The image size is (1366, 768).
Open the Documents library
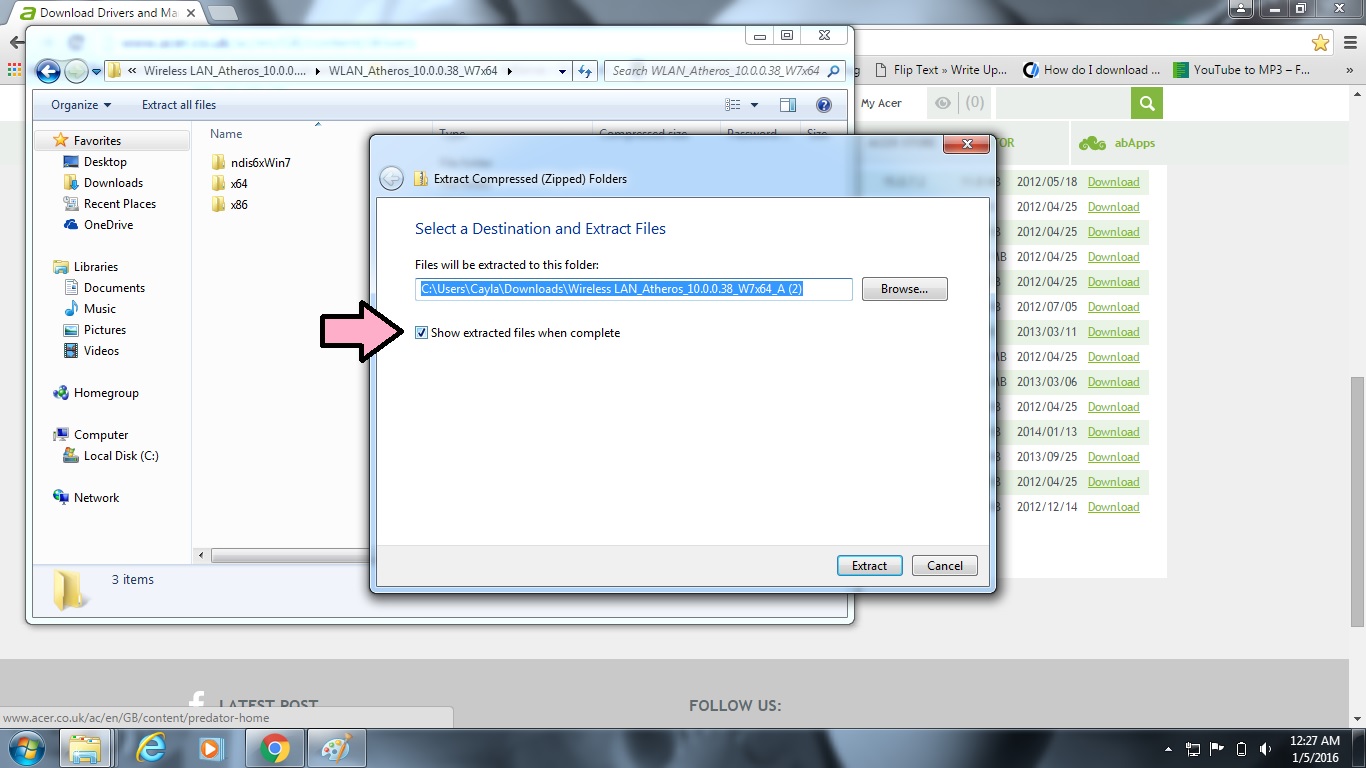[x=114, y=288]
